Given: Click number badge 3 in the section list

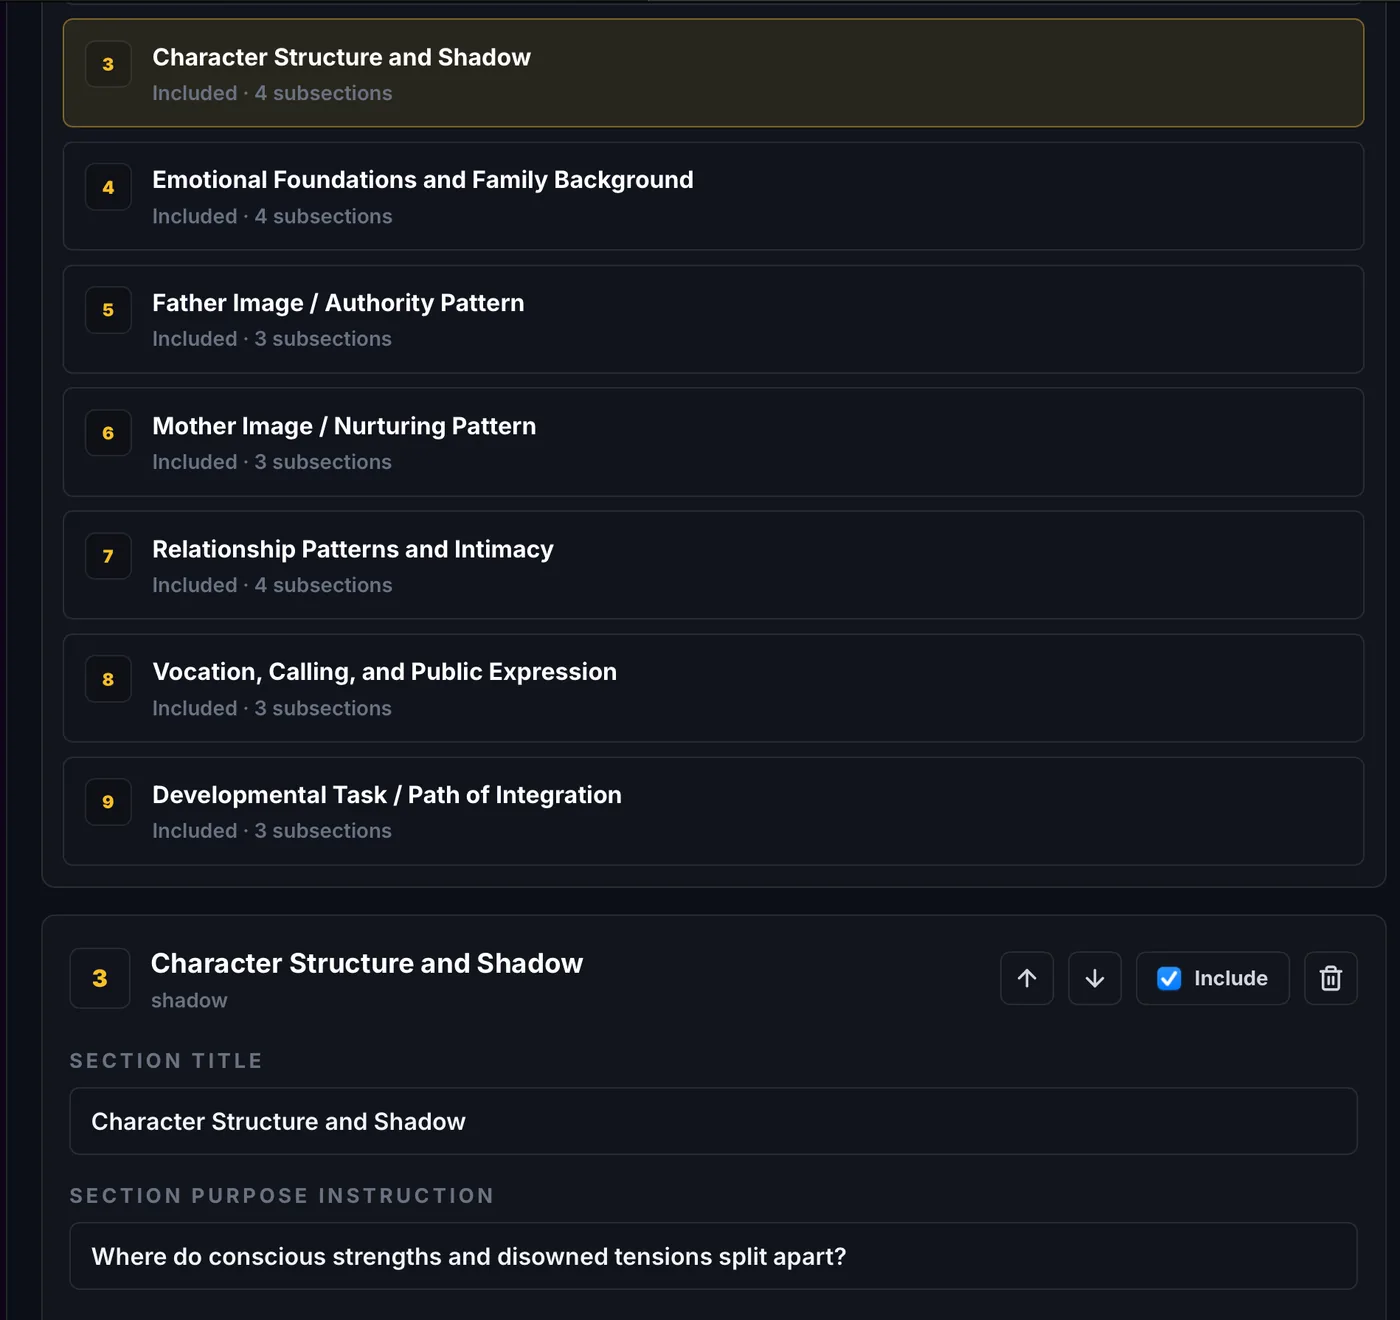Looking at the screenshot, I should point(108,64).
